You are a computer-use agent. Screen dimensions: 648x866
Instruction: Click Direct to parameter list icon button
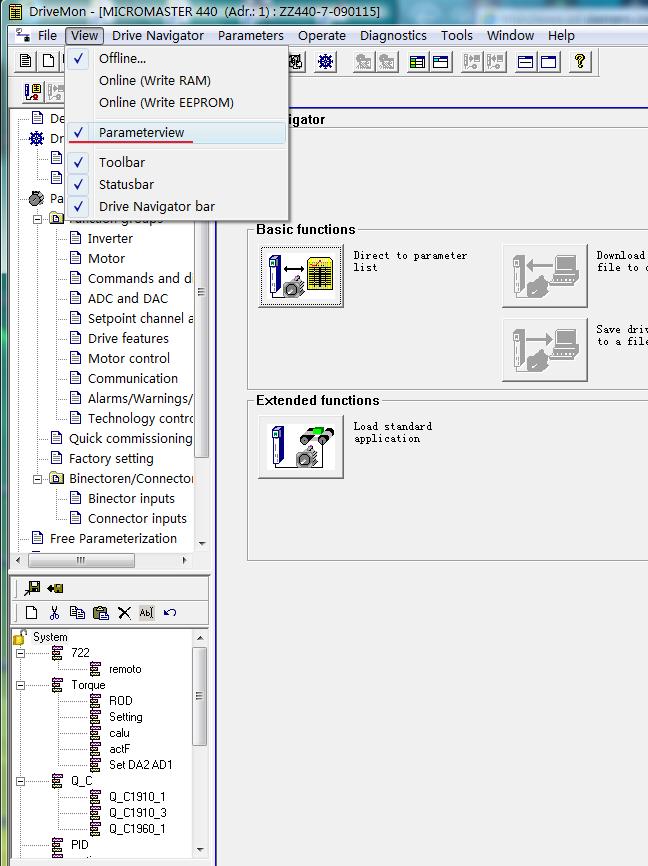point(301,276)
